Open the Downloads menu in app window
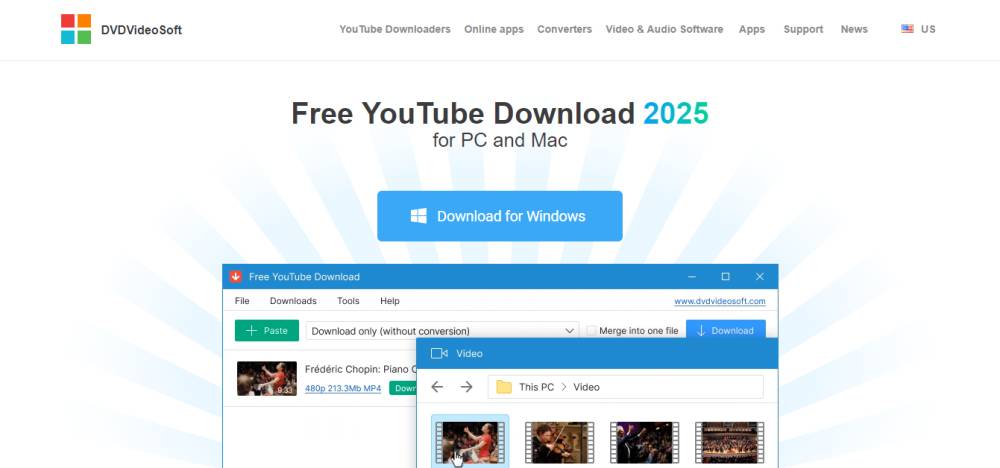The image size is (1000, 468). tap(293, 301)
